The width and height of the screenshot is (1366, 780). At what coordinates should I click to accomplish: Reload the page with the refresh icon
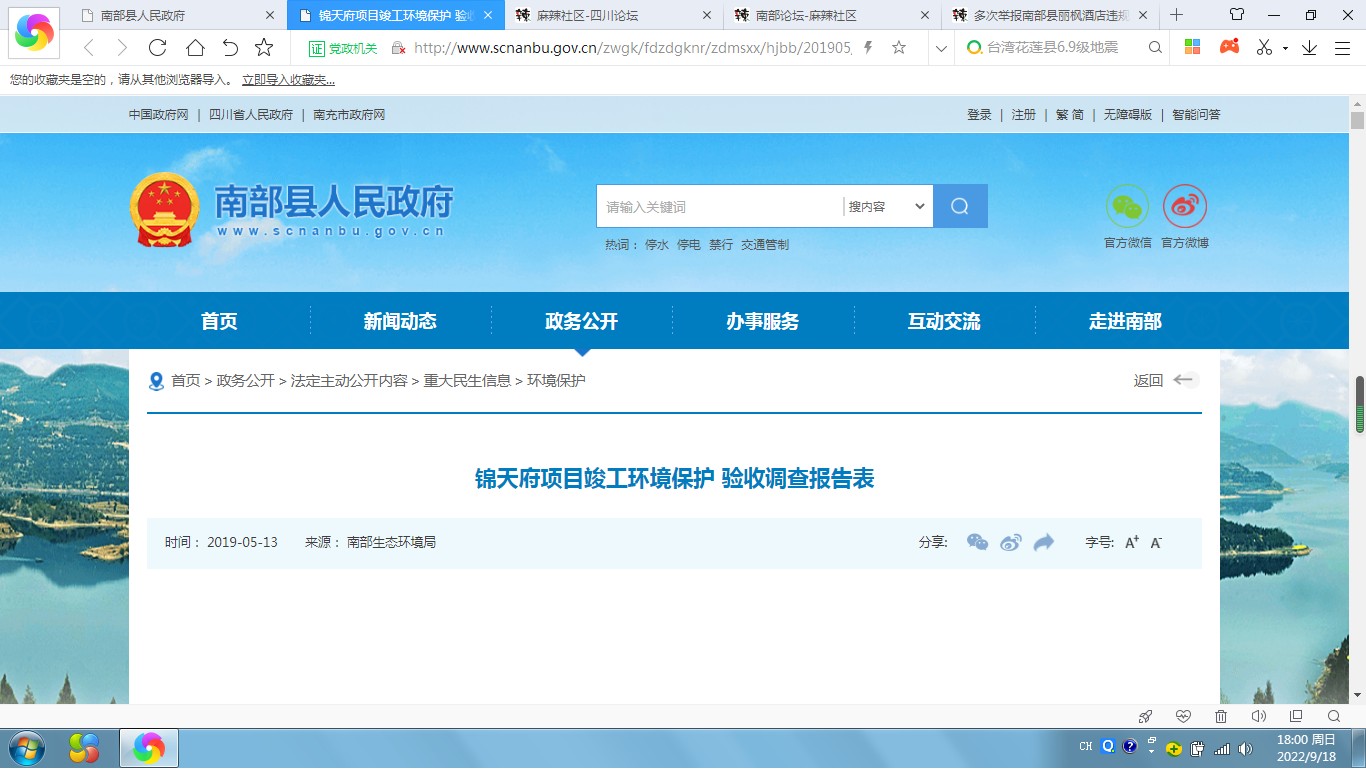coord(157,48)
